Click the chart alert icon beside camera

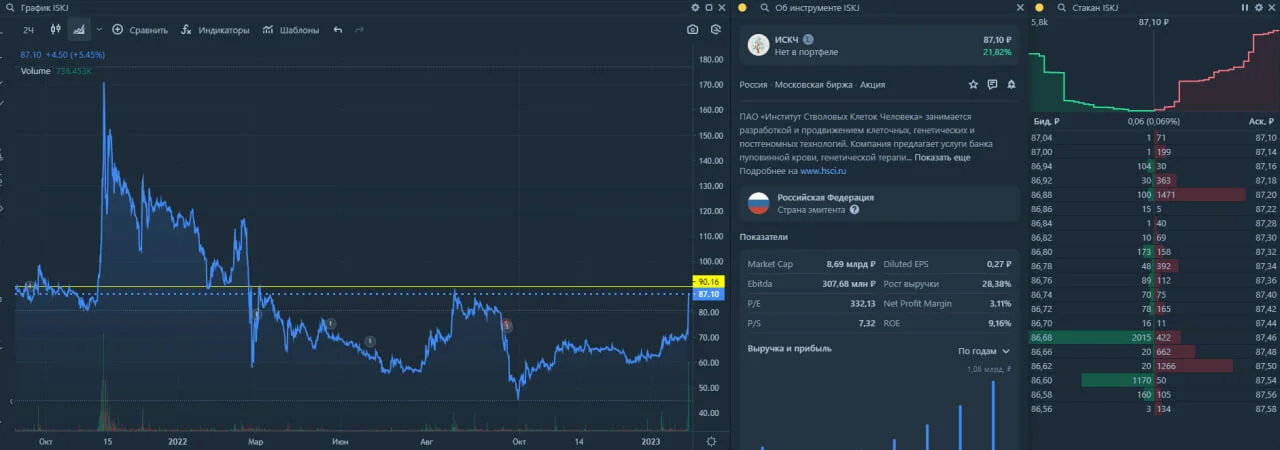click(x=715, y=30)
